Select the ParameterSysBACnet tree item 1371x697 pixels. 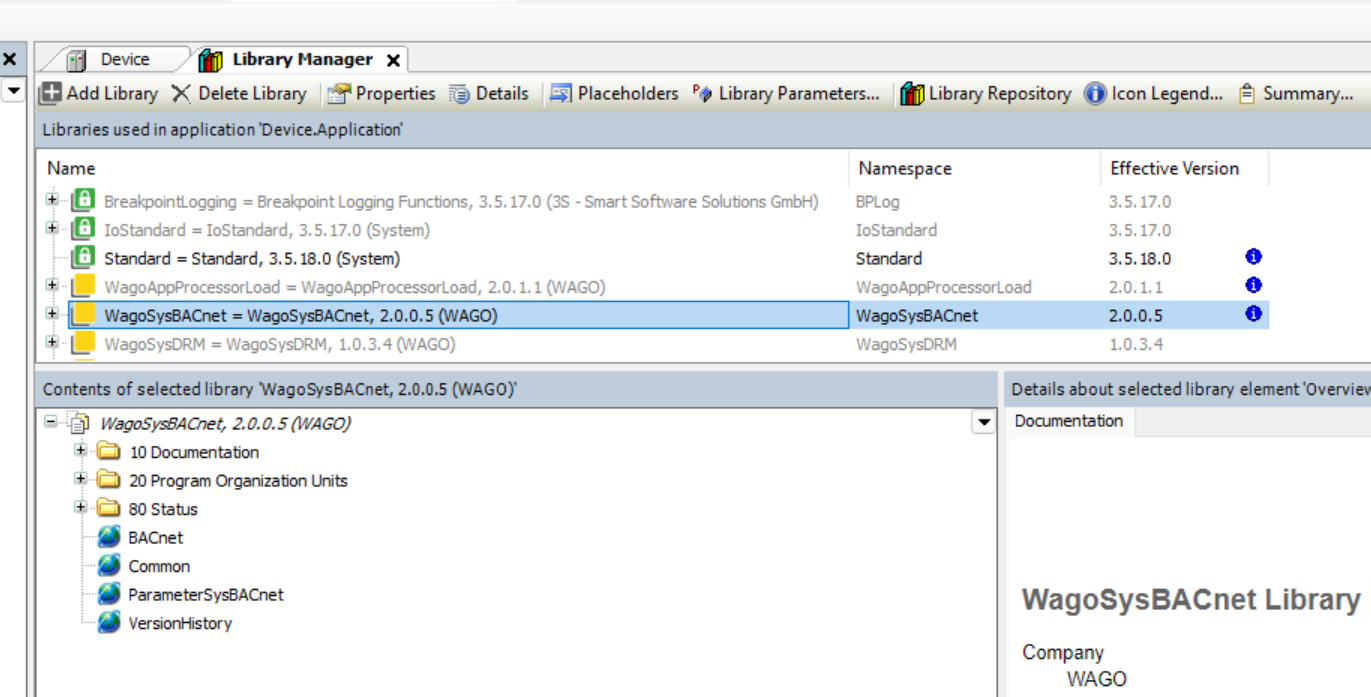point(205,594)
